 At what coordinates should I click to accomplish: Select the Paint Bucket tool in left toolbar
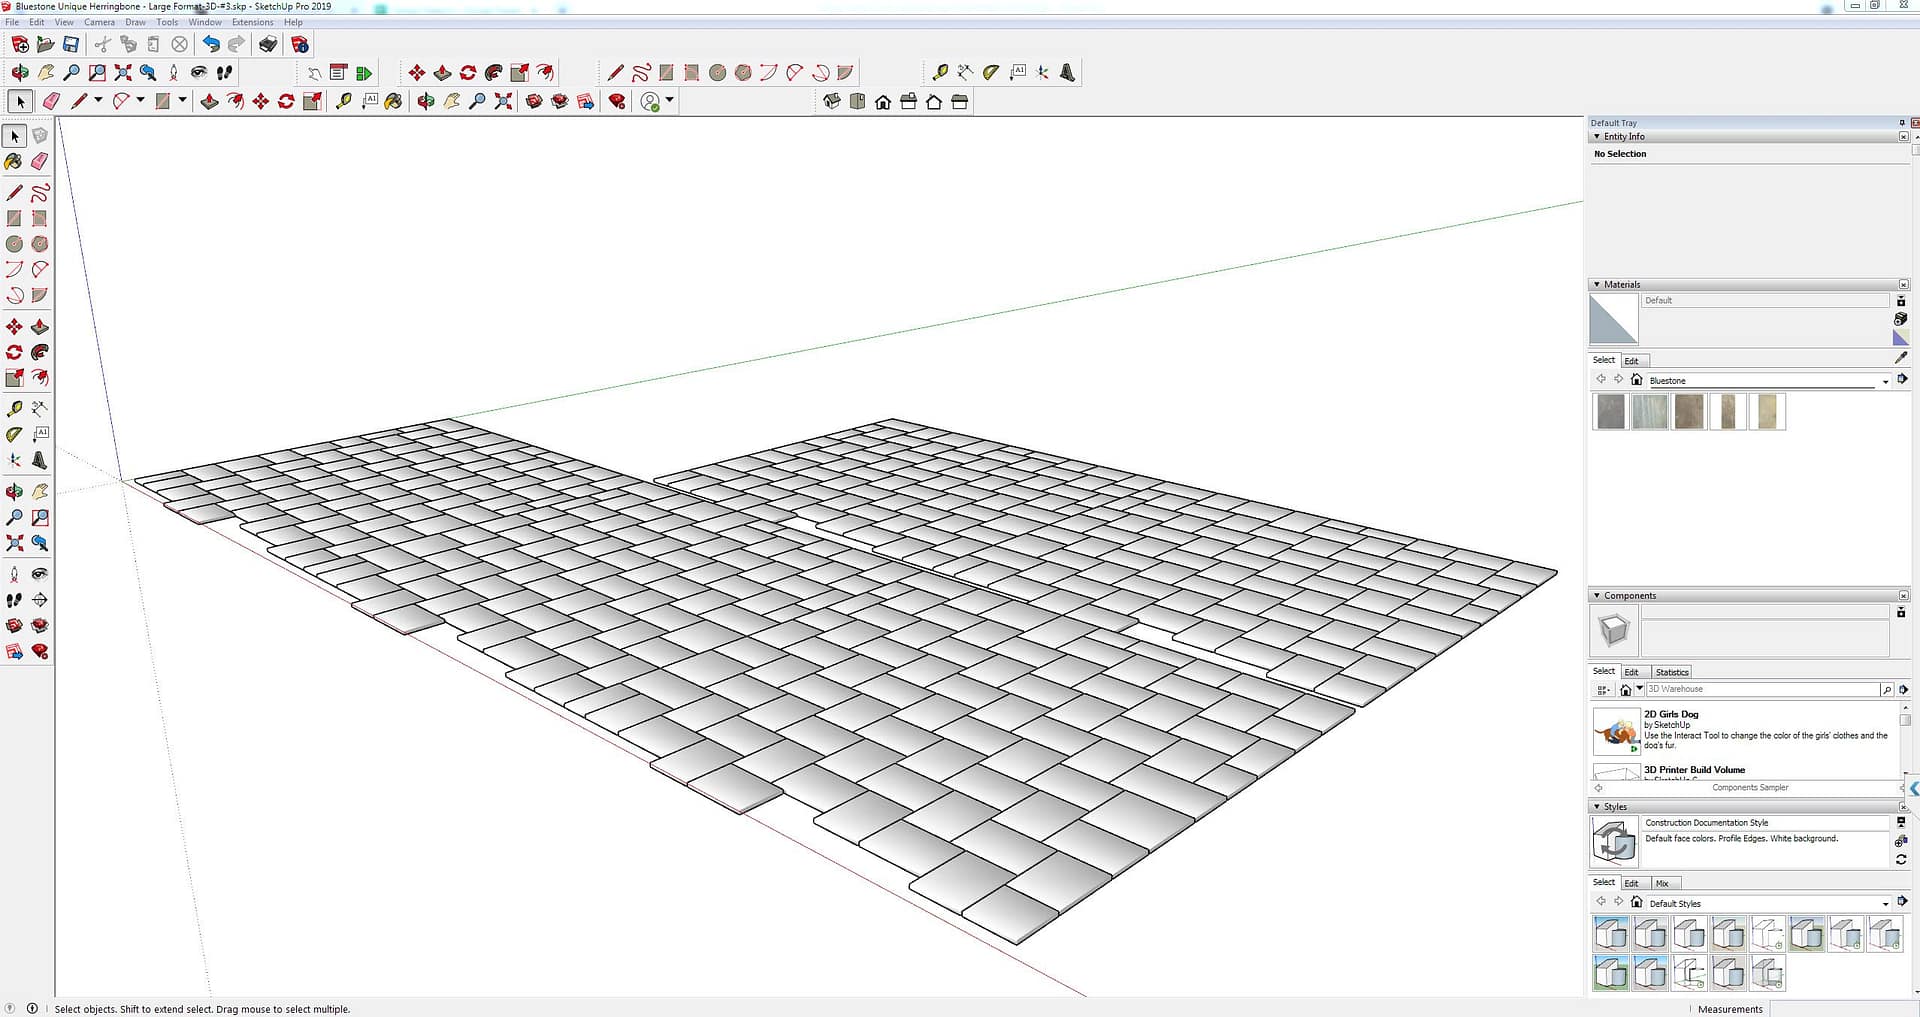pyautogui.click(x=14, y=162)
